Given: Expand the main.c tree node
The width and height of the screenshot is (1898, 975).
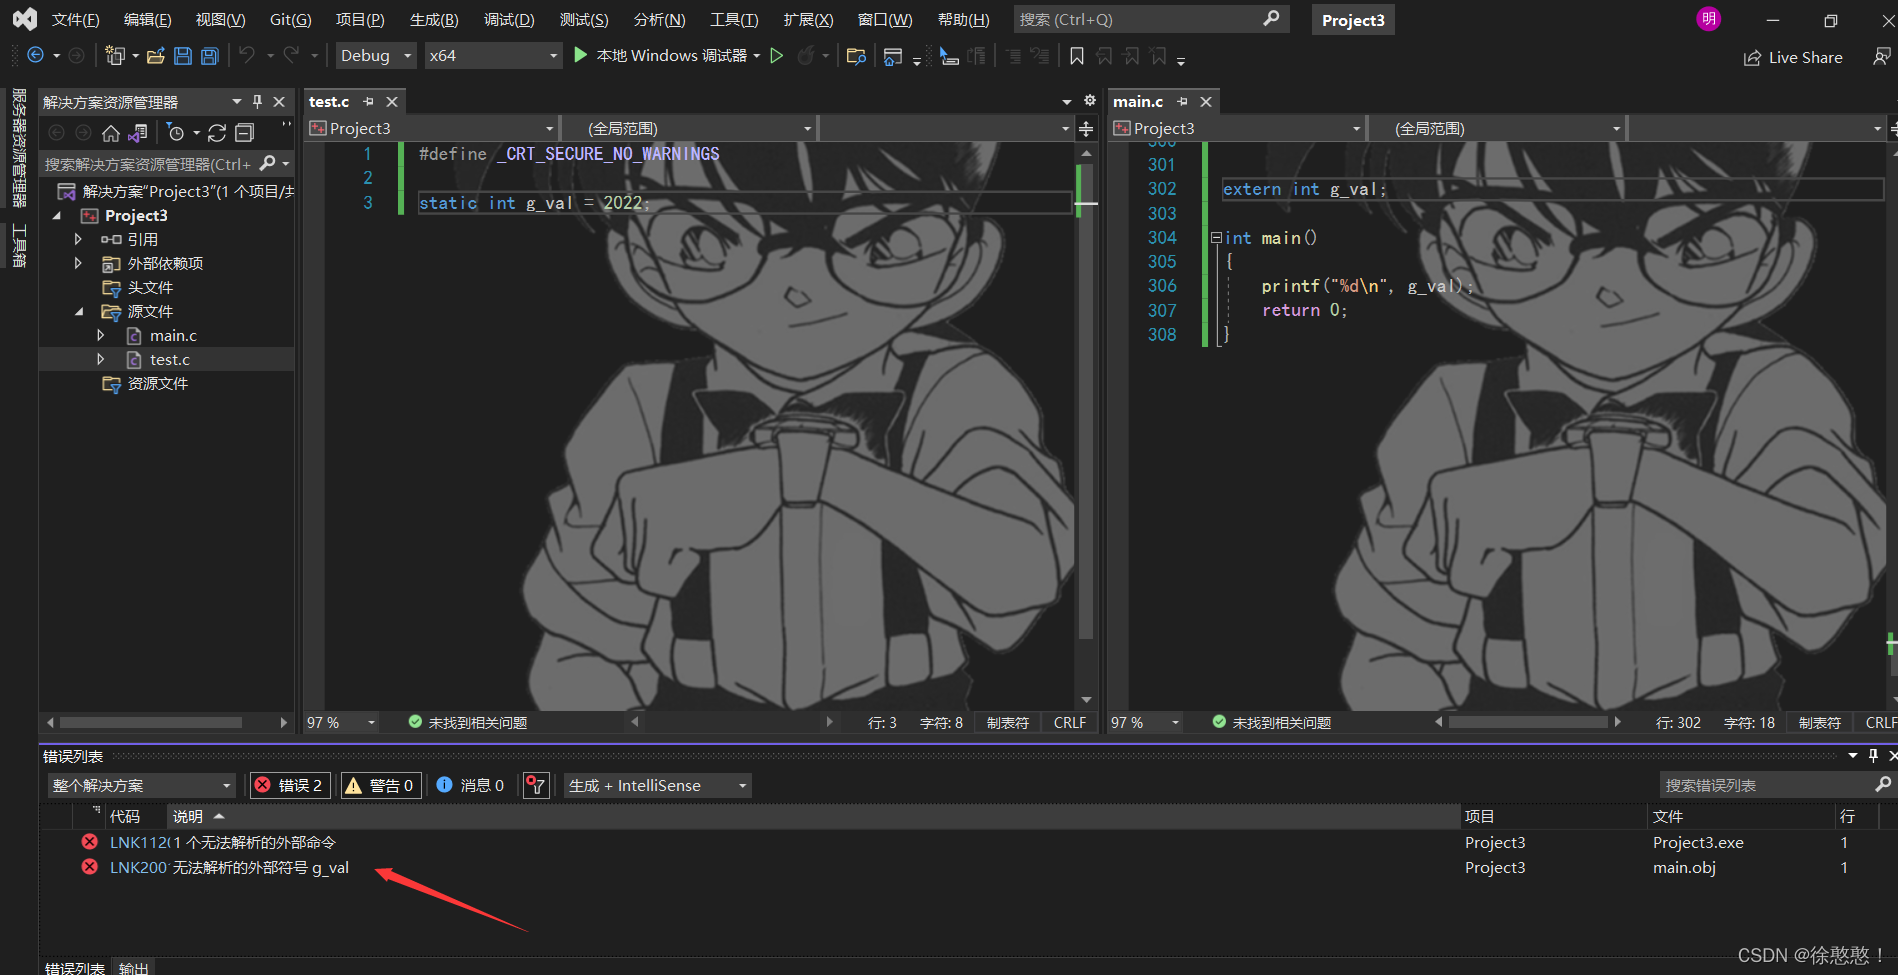Looking at the screenshot, I should coord(100,335).
